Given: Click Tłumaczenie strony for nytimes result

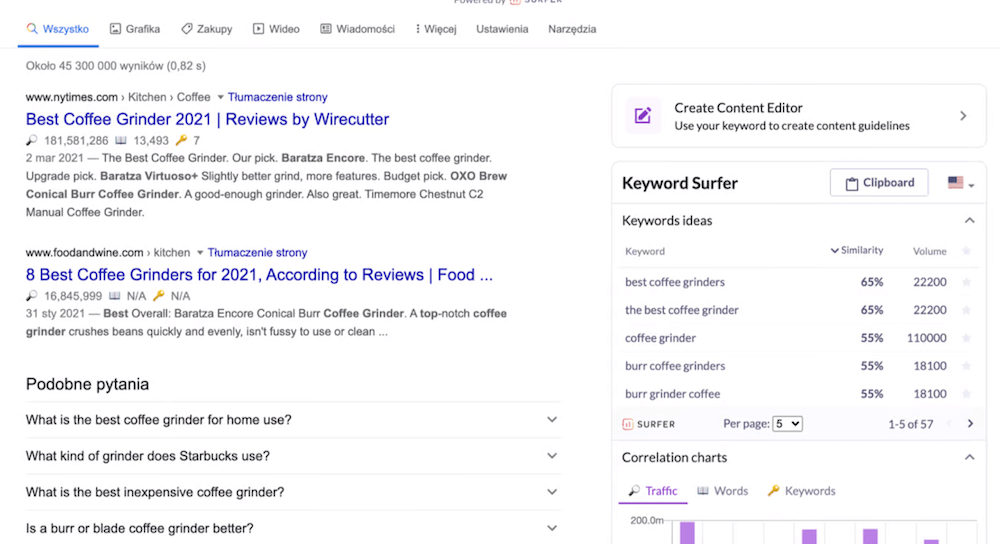Looking at the screenshot, I should [x=277, y=97].
